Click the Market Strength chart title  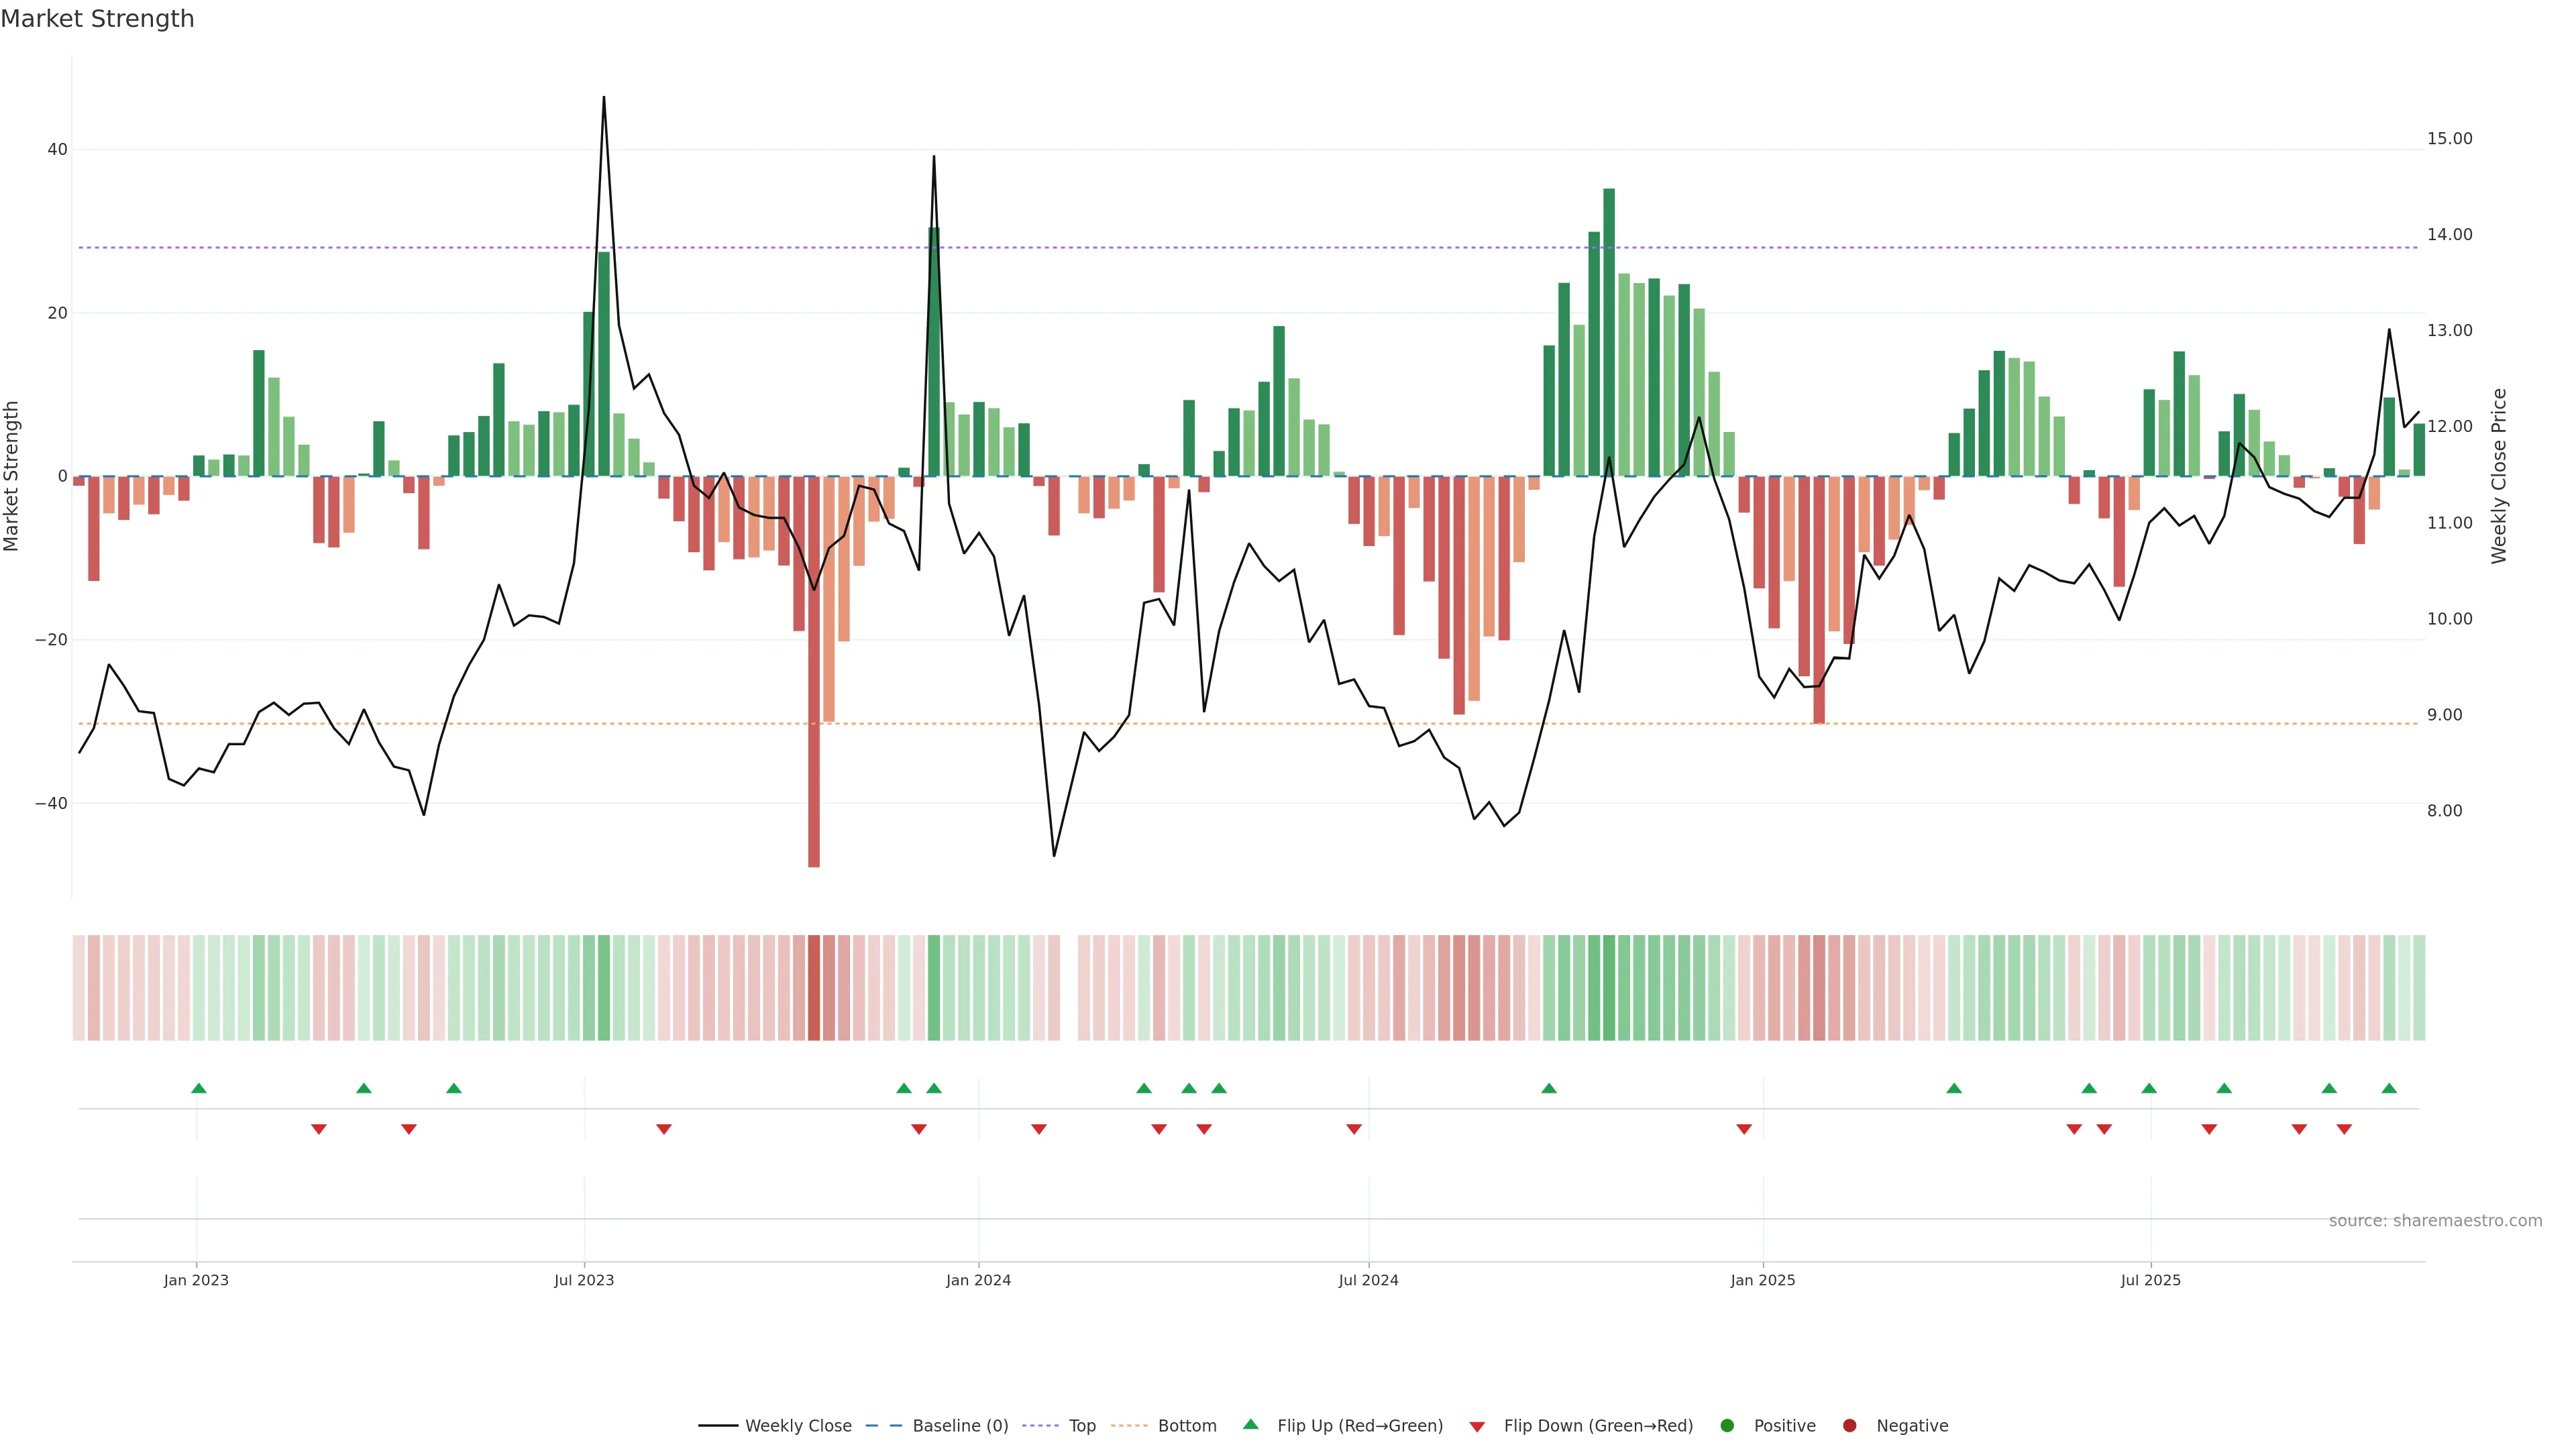(x=97, y=19)
